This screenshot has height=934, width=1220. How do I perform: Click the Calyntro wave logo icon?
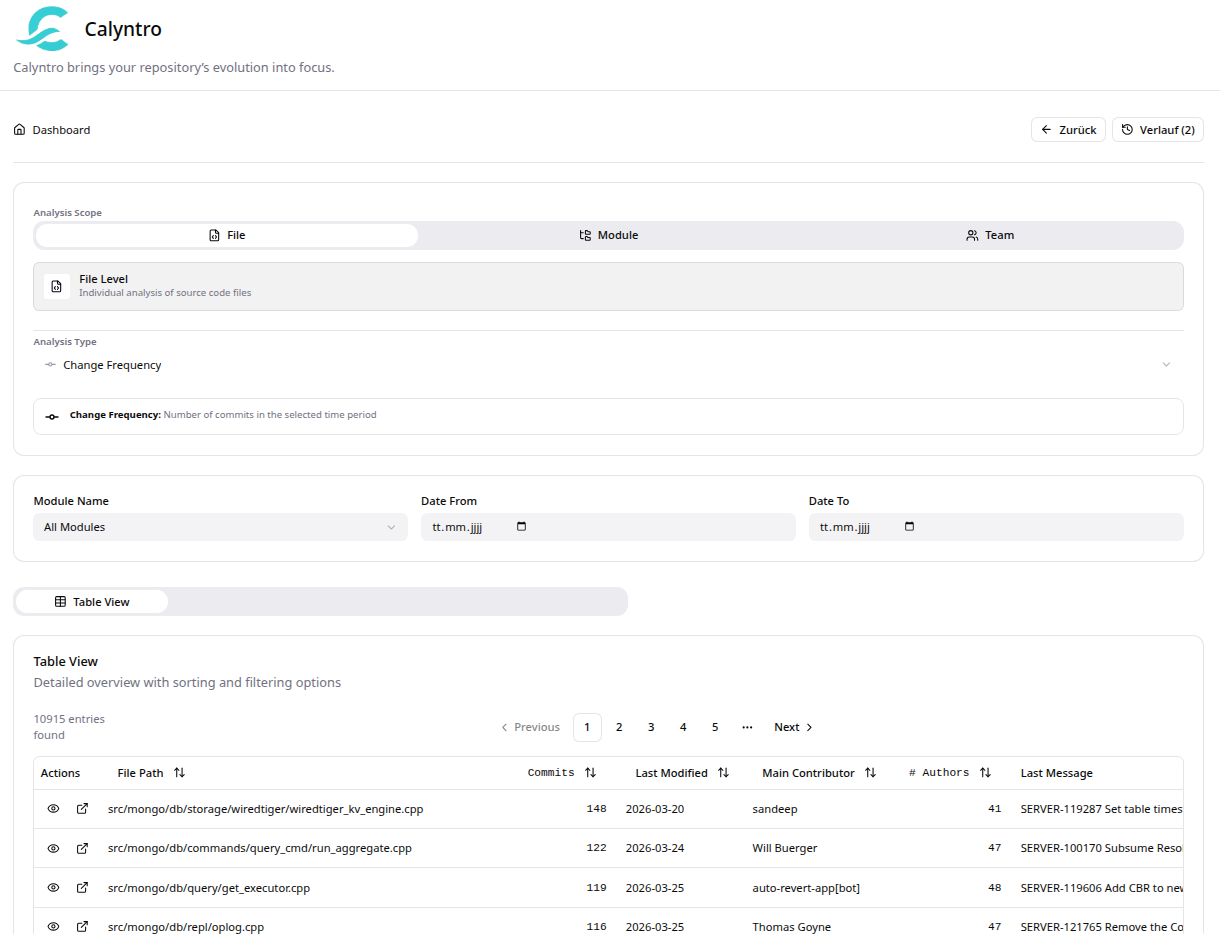click(42, 29)
